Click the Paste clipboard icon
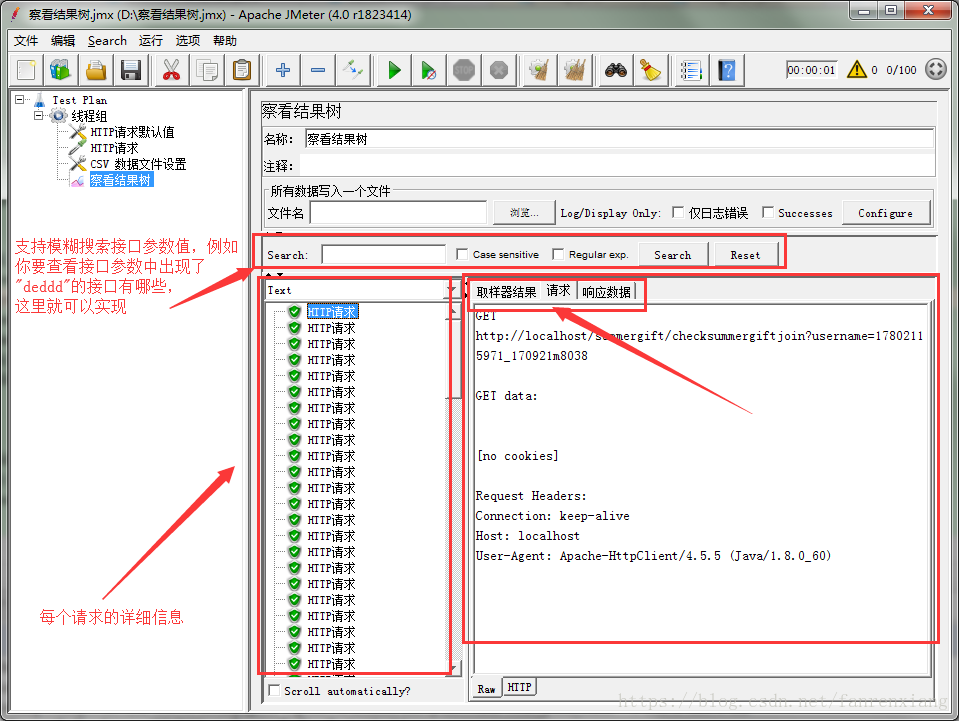Screen dimensions: 959x721 point(242,70)
